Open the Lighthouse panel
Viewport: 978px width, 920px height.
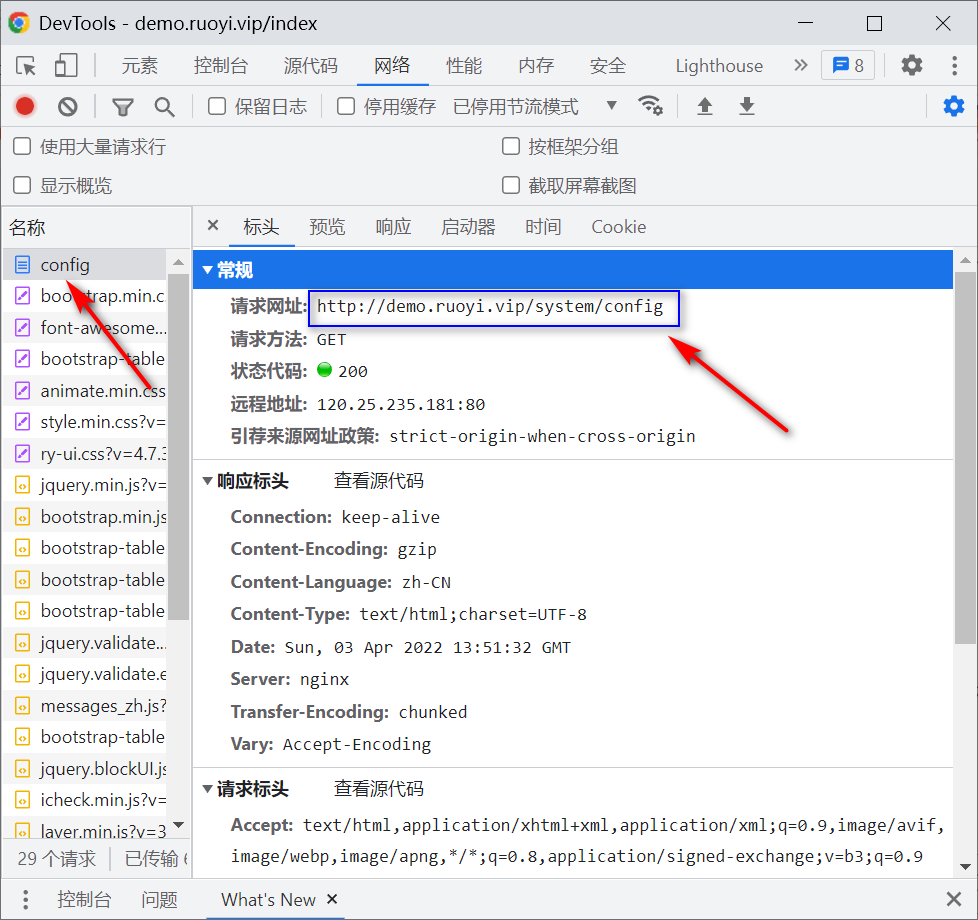719,65
